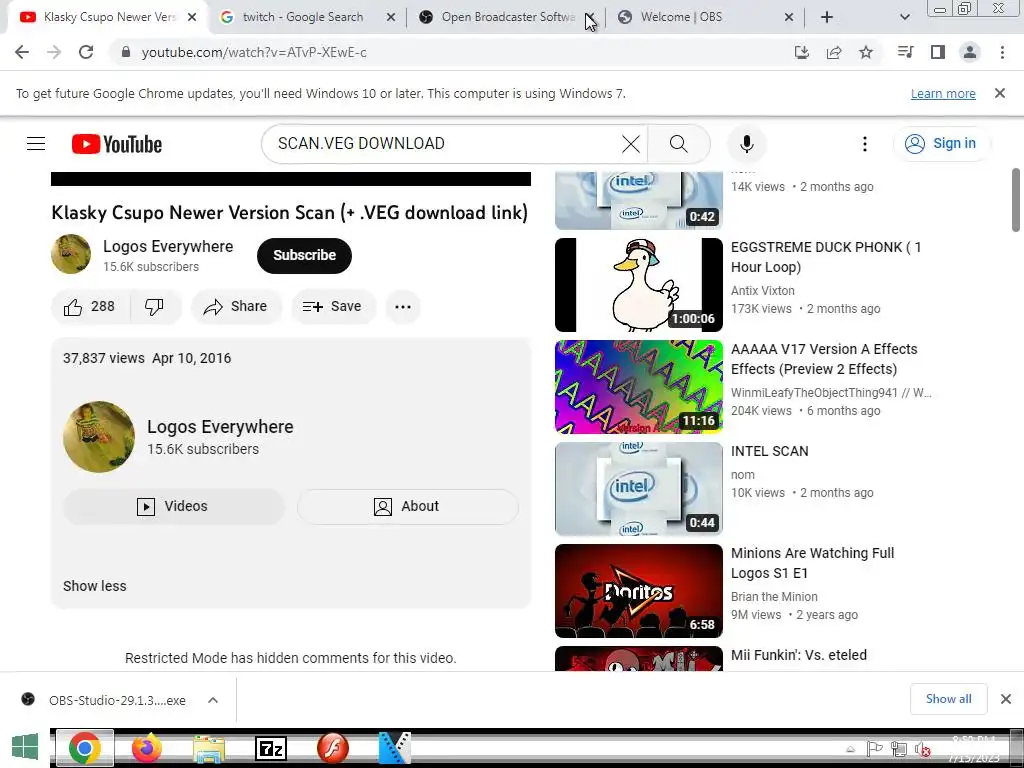
Task: Open the Windows Start menu
Action: point(25,748)
